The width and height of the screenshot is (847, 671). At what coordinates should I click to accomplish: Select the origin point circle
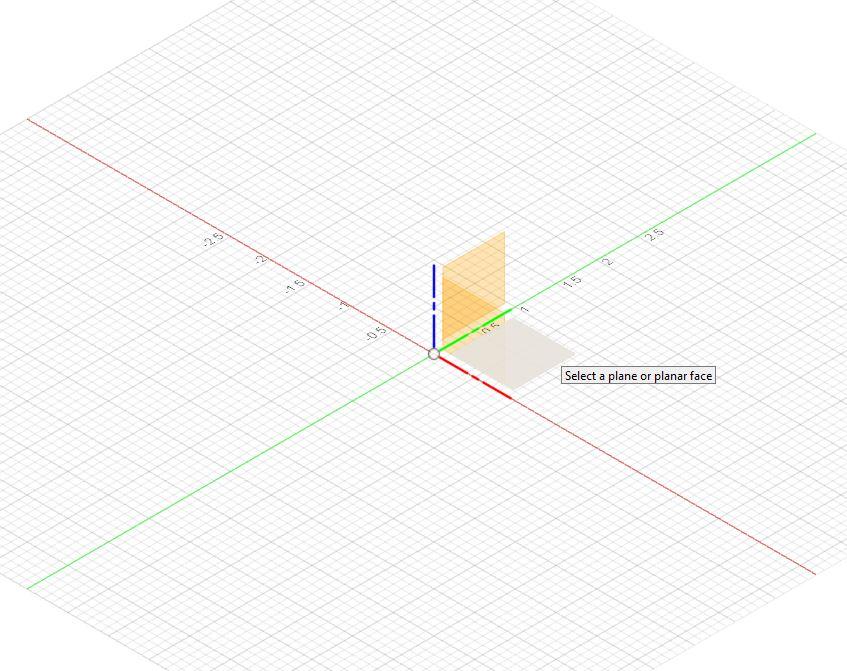click(433, 354)
